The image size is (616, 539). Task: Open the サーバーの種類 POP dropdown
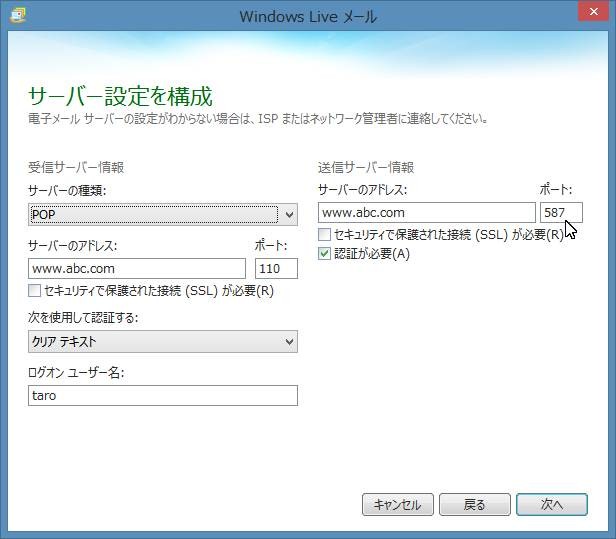163,214
